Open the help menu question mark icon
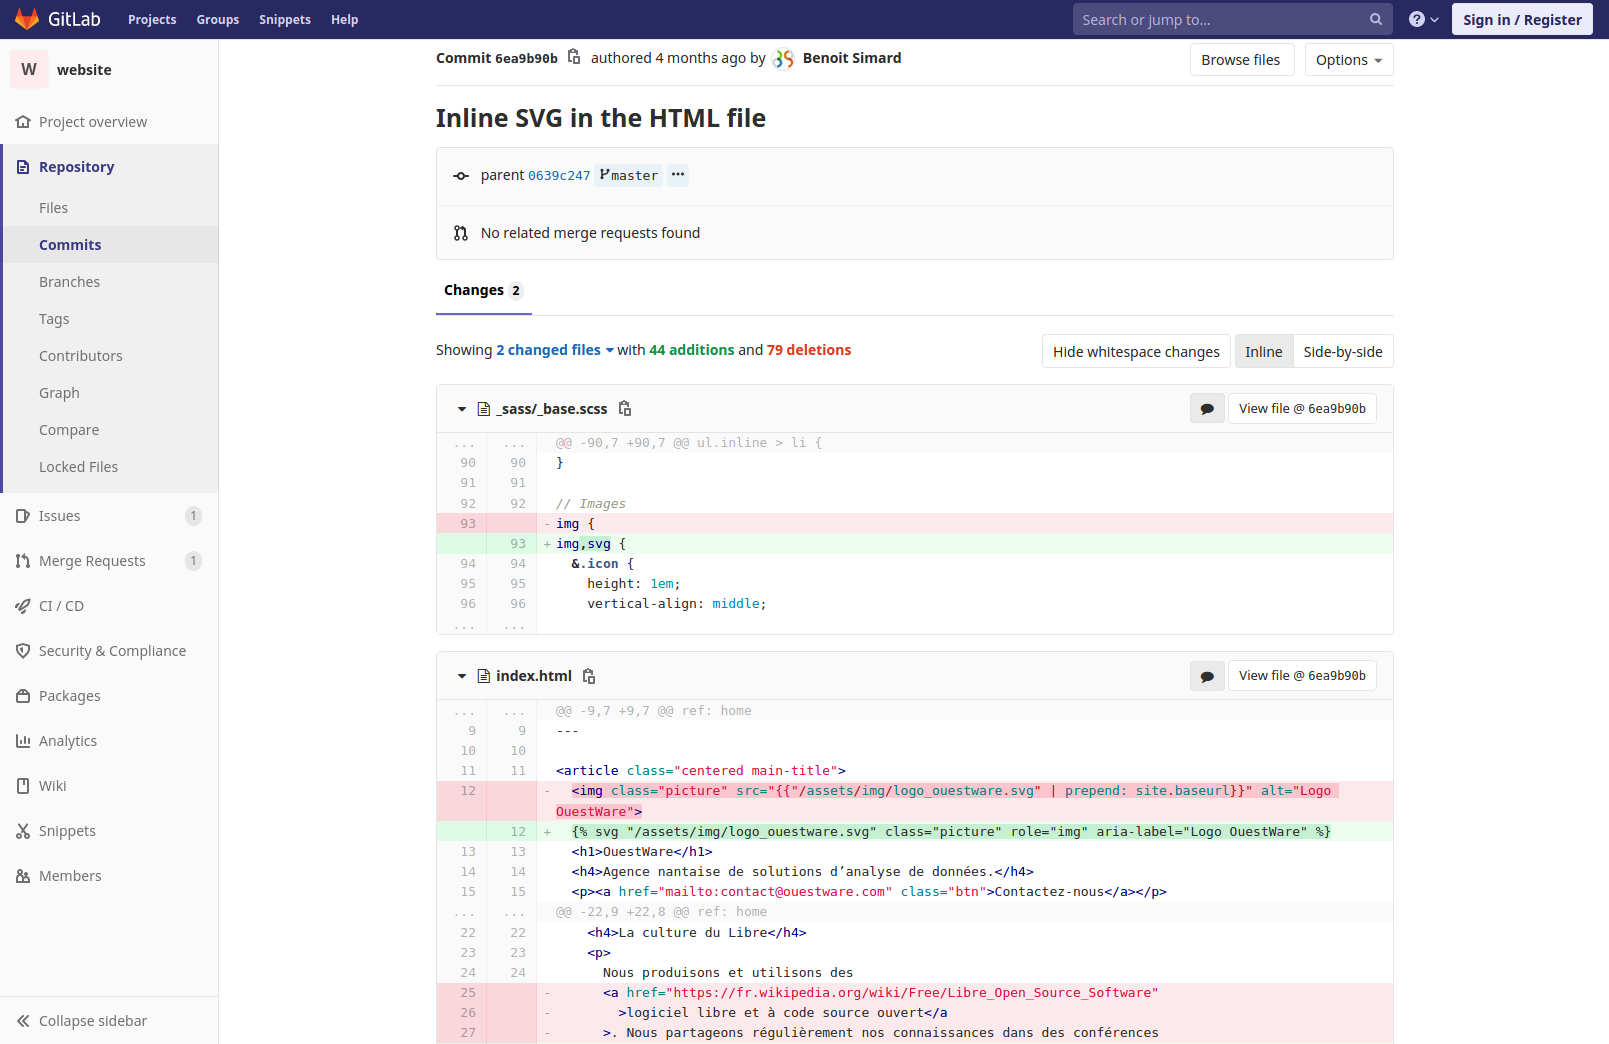 point(1422,19)
